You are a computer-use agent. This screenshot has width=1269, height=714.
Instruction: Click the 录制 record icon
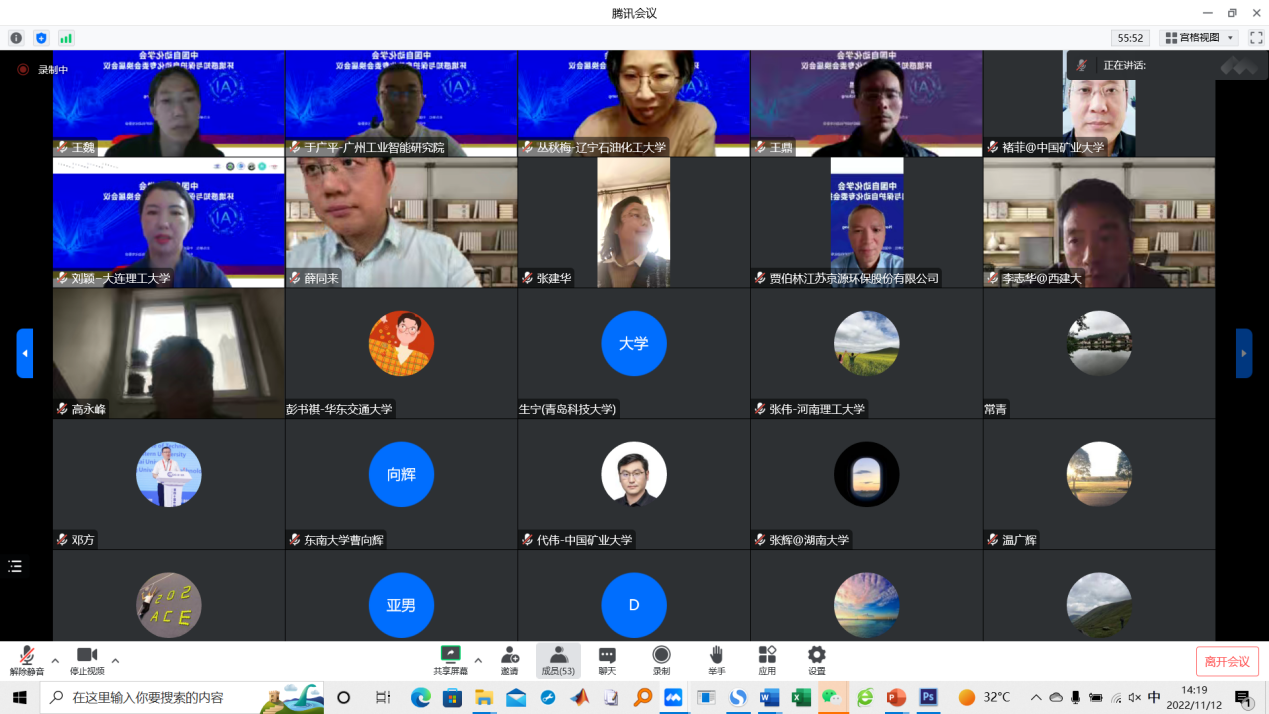coord(661,660)
